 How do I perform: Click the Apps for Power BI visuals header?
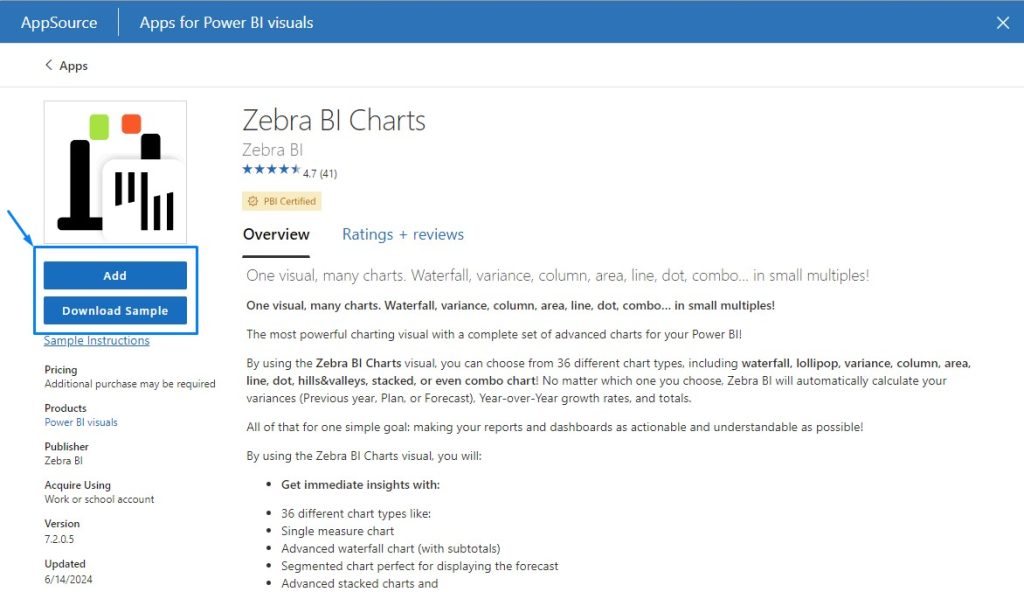226,21
